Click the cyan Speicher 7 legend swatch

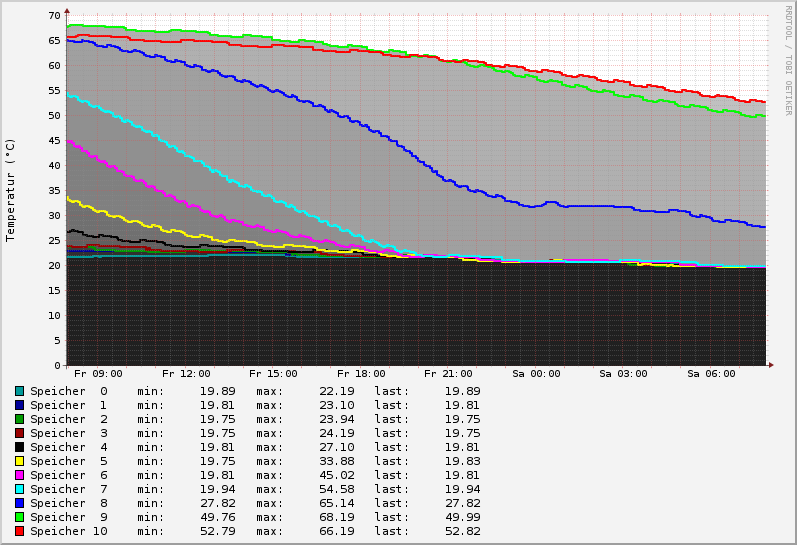coord(19,489)
